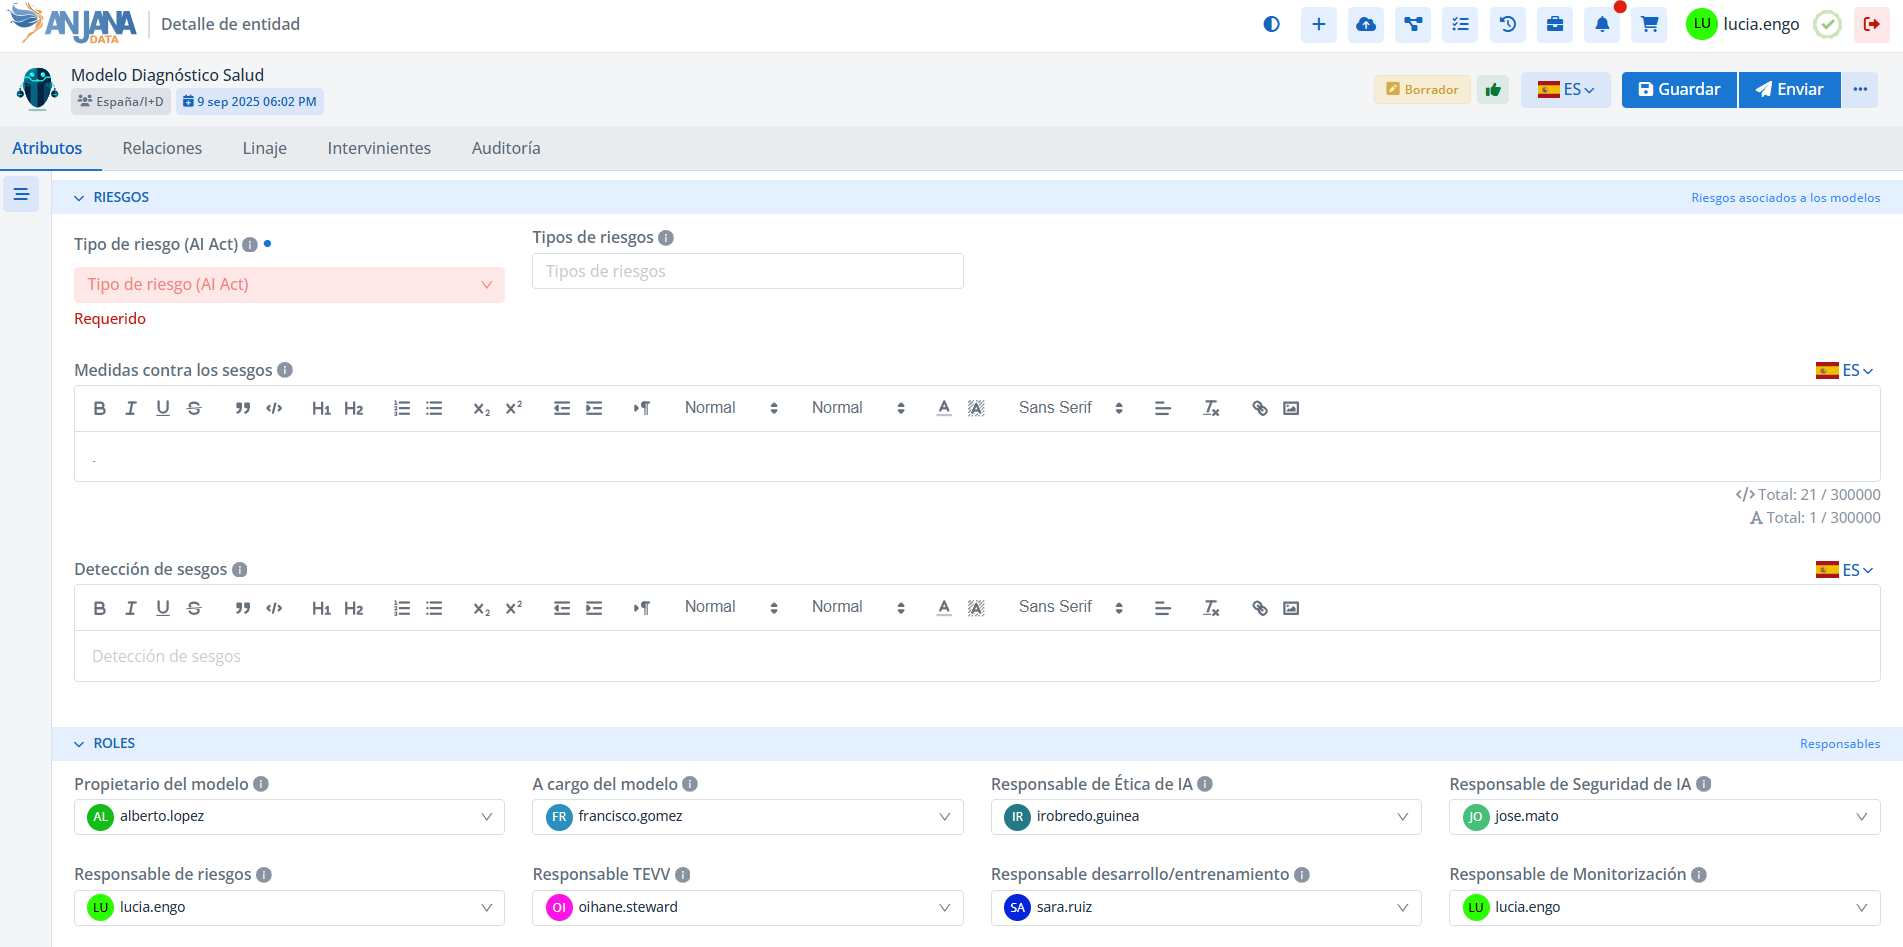
Task: Open text color picker in Medidas editor
Action: tap(943, 408)
